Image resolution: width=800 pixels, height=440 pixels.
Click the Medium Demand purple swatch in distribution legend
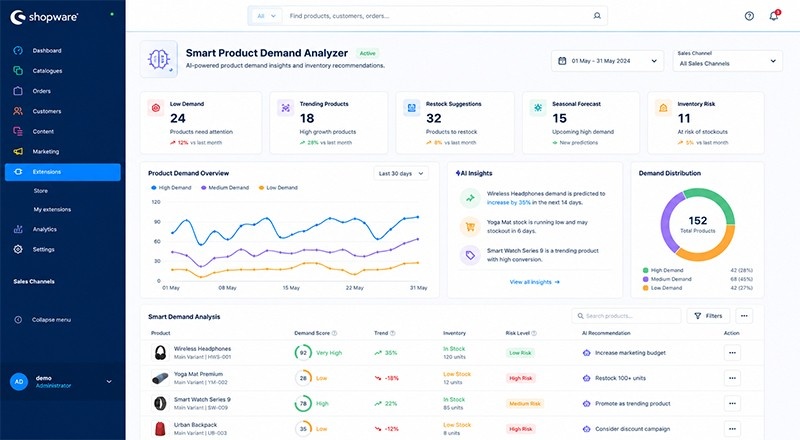tap(645, 279)
